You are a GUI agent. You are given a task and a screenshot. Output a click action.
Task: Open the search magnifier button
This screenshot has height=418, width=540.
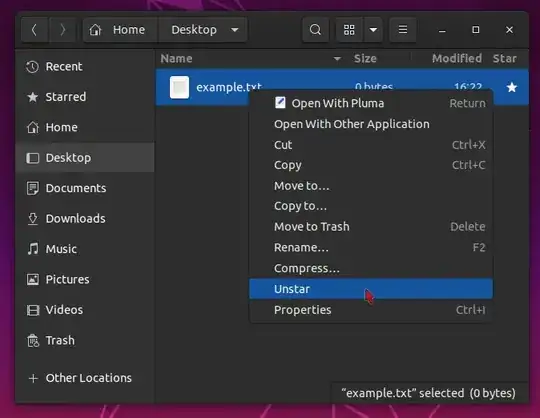click(x=315, y=30)
